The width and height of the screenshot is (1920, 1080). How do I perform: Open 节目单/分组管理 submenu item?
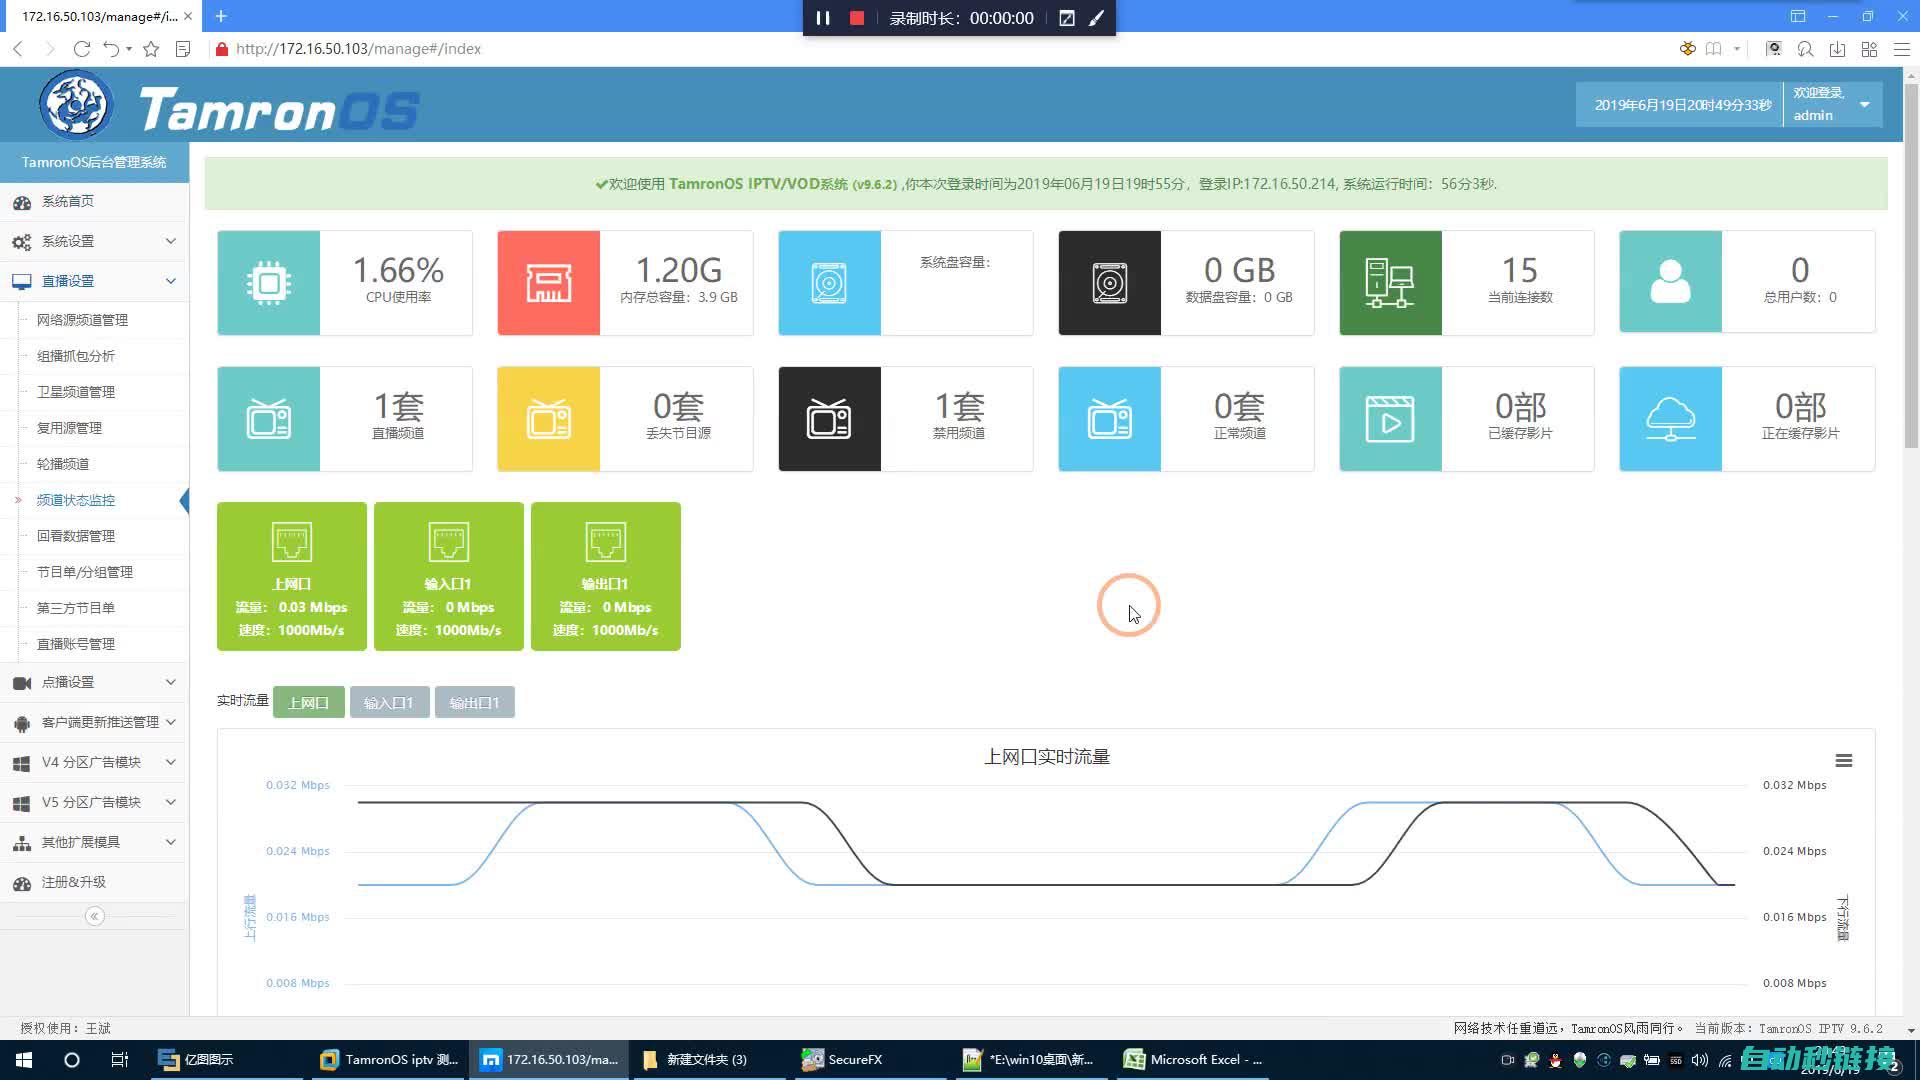85,572
